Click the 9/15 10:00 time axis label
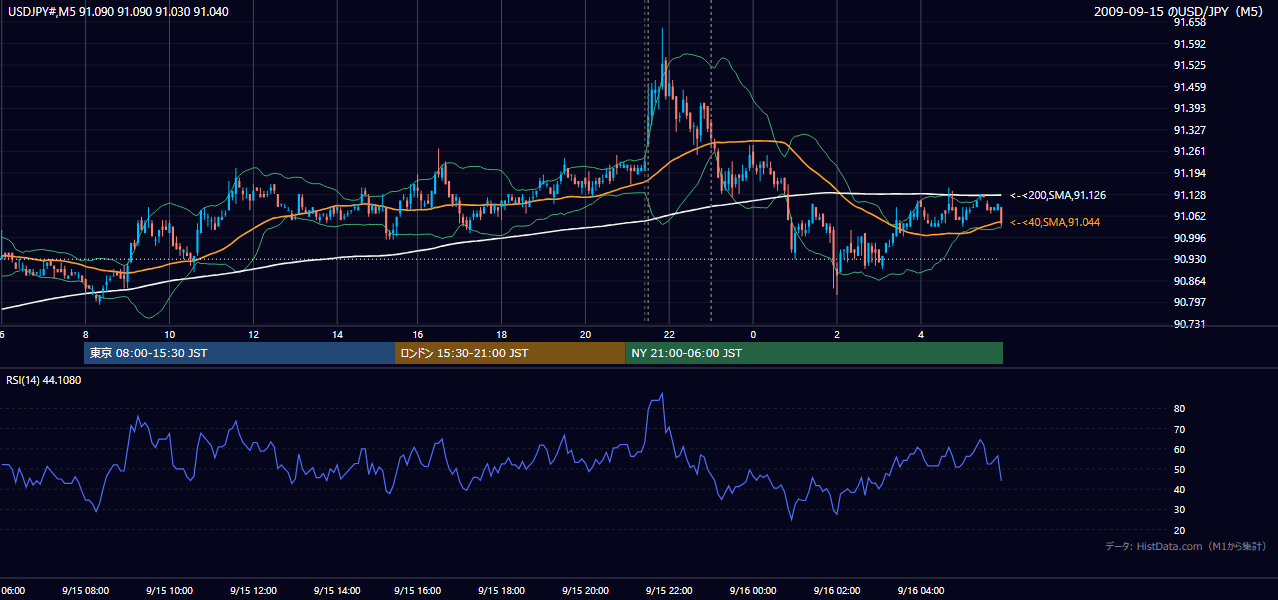This screenshot has height=600, width=1278. [x=169, y=590]
